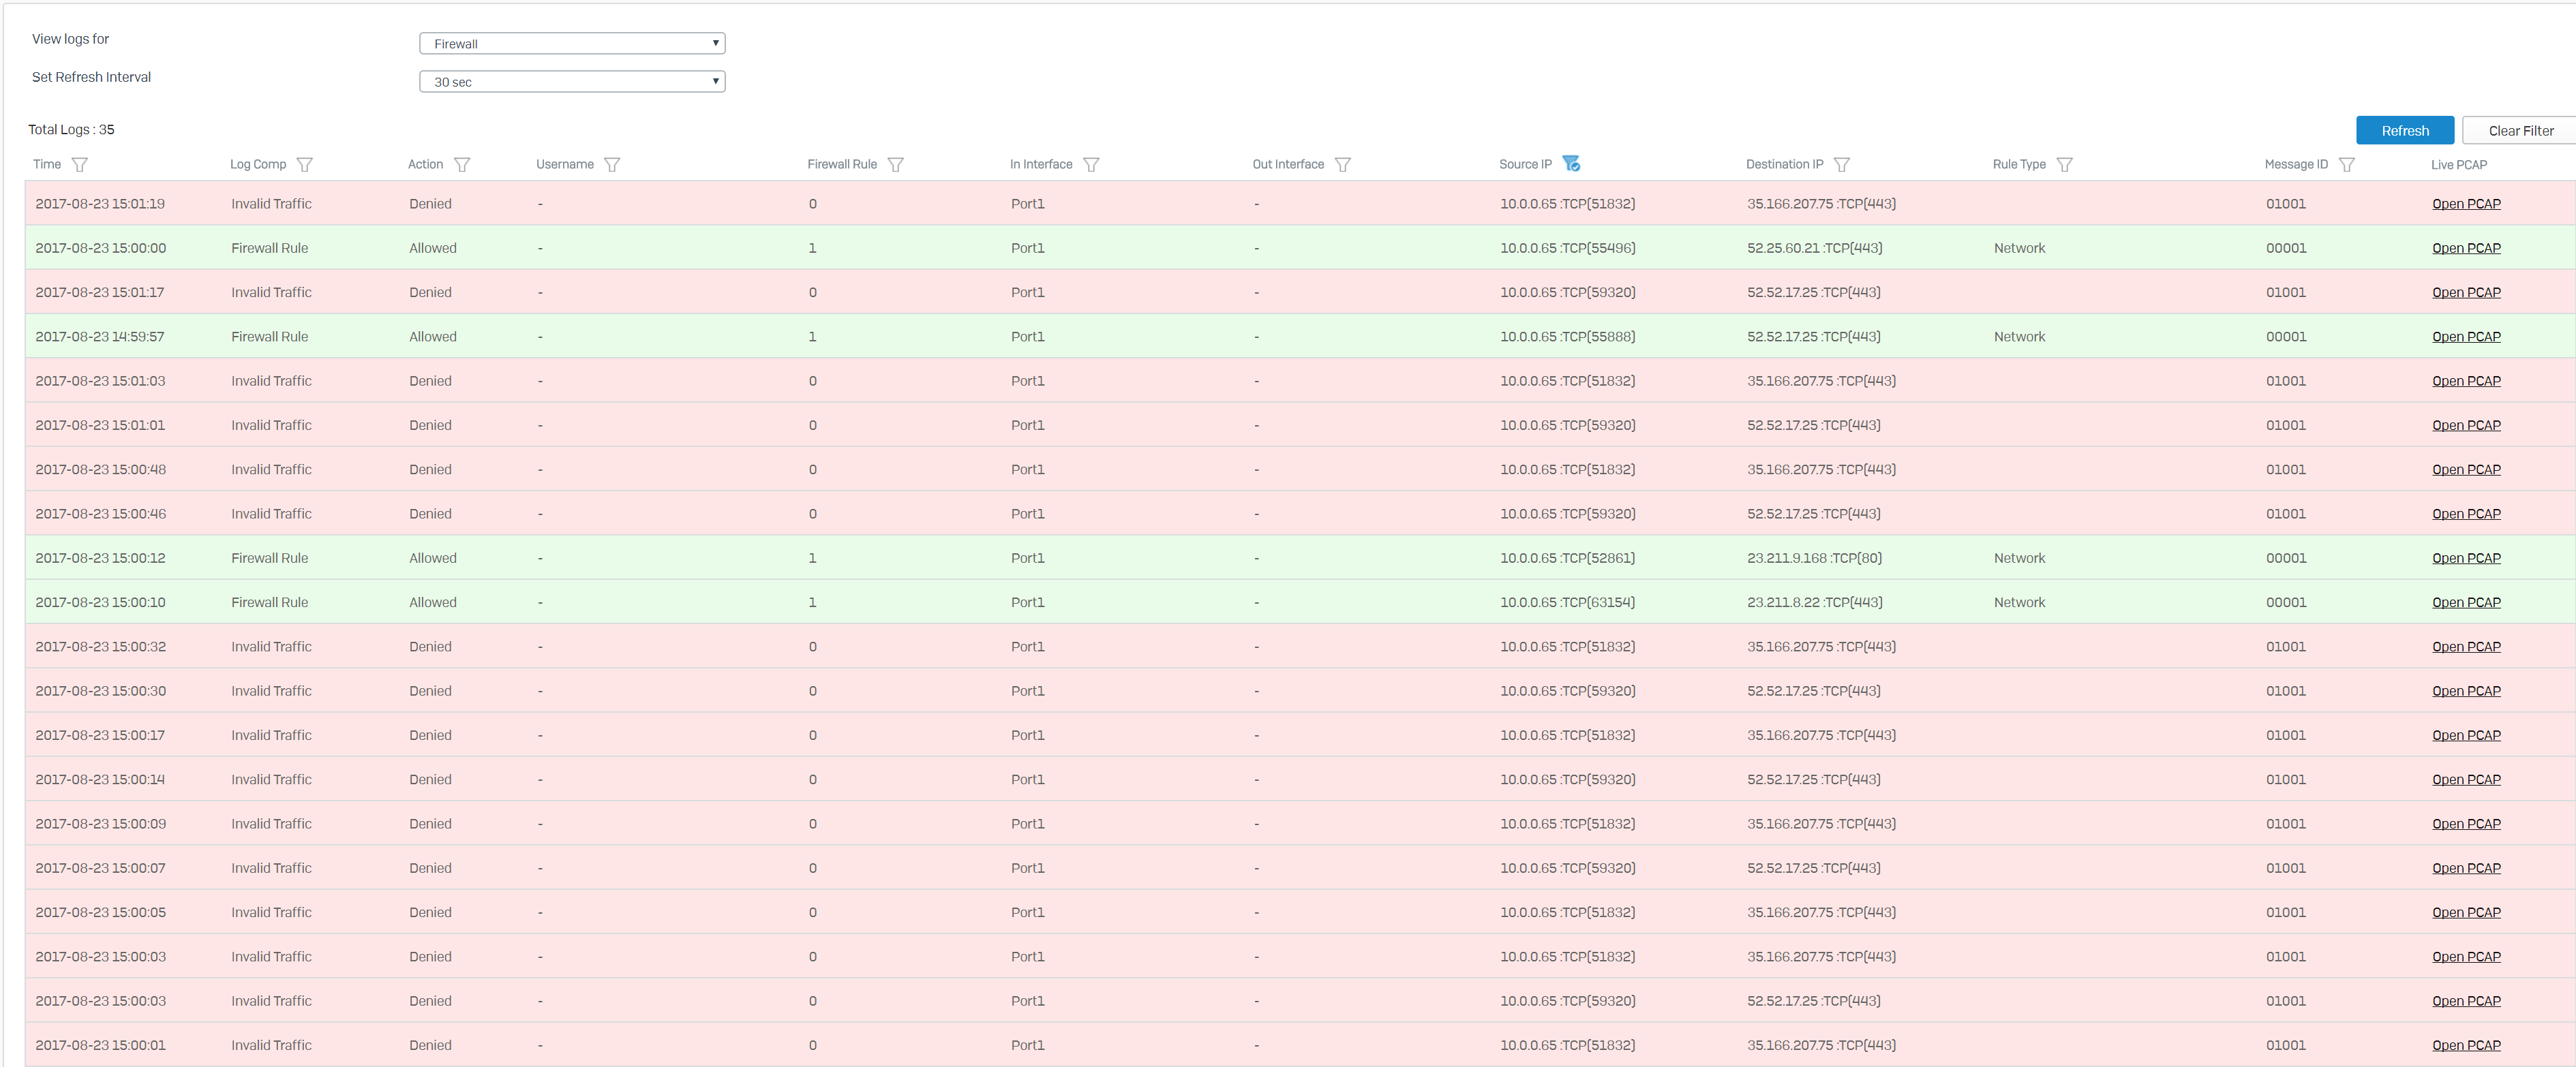
Task: Click source 10.0.0.65 :TCP[55496]
Action: [x=1567, y=248]
